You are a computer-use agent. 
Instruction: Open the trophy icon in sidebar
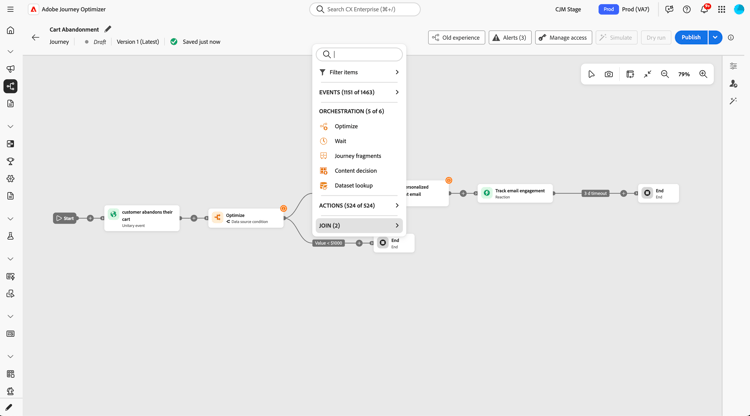point(10,161)
